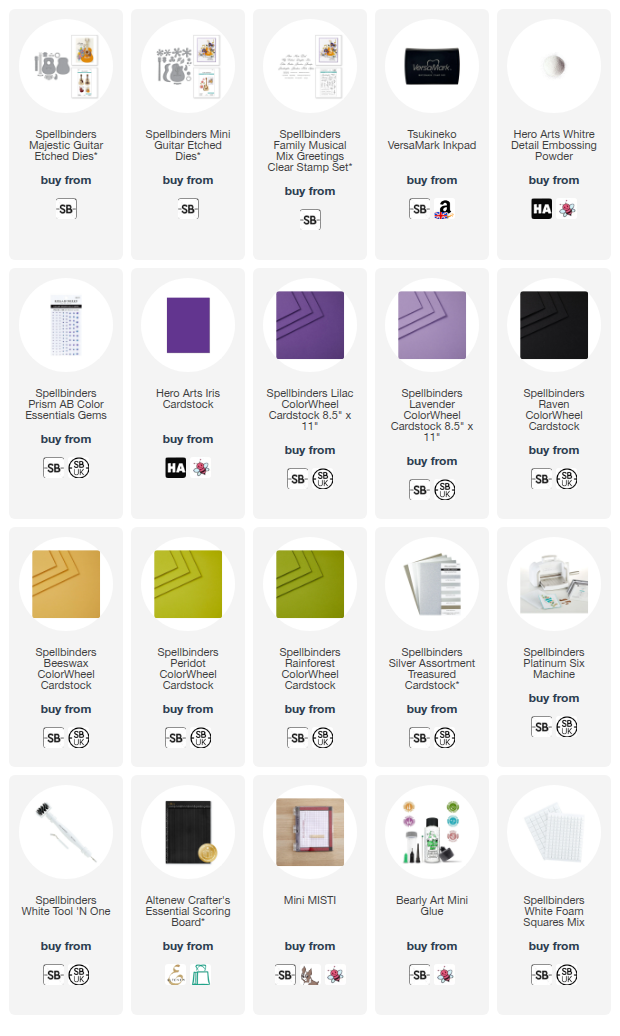
Task: Open Platinum Six Machine product thumbnail
Action: [x=554, y=584]
